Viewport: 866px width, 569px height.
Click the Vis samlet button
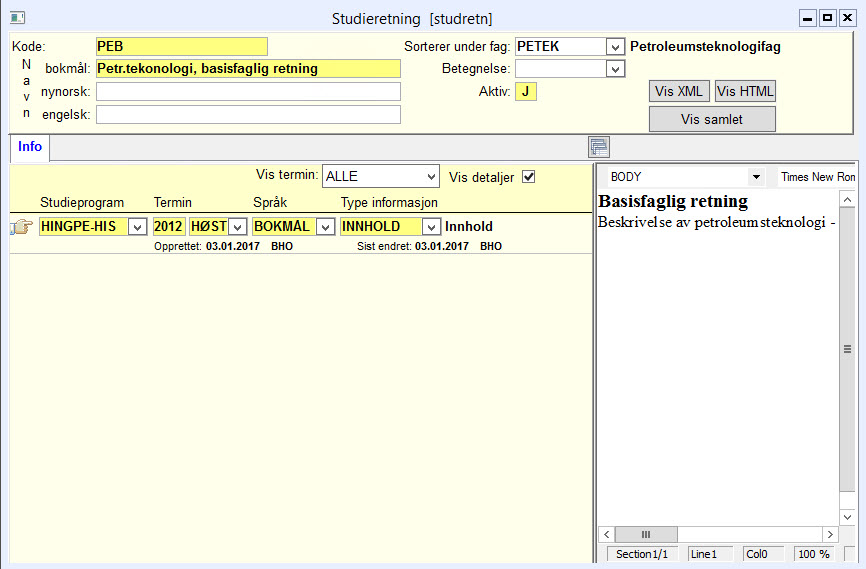tap(712, 119)
